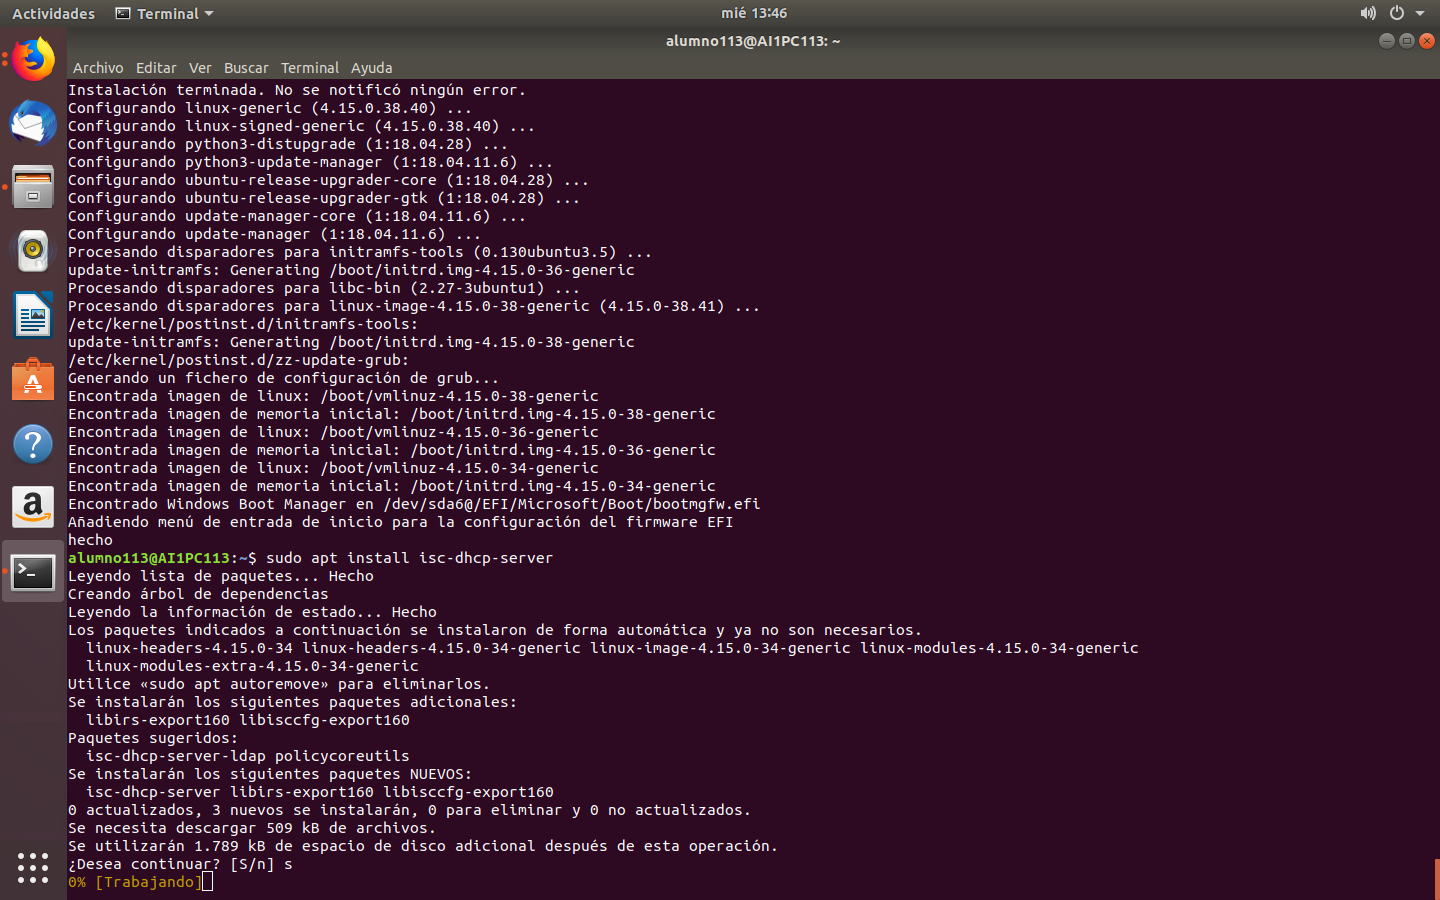Open the Ayuda menu

371,67
